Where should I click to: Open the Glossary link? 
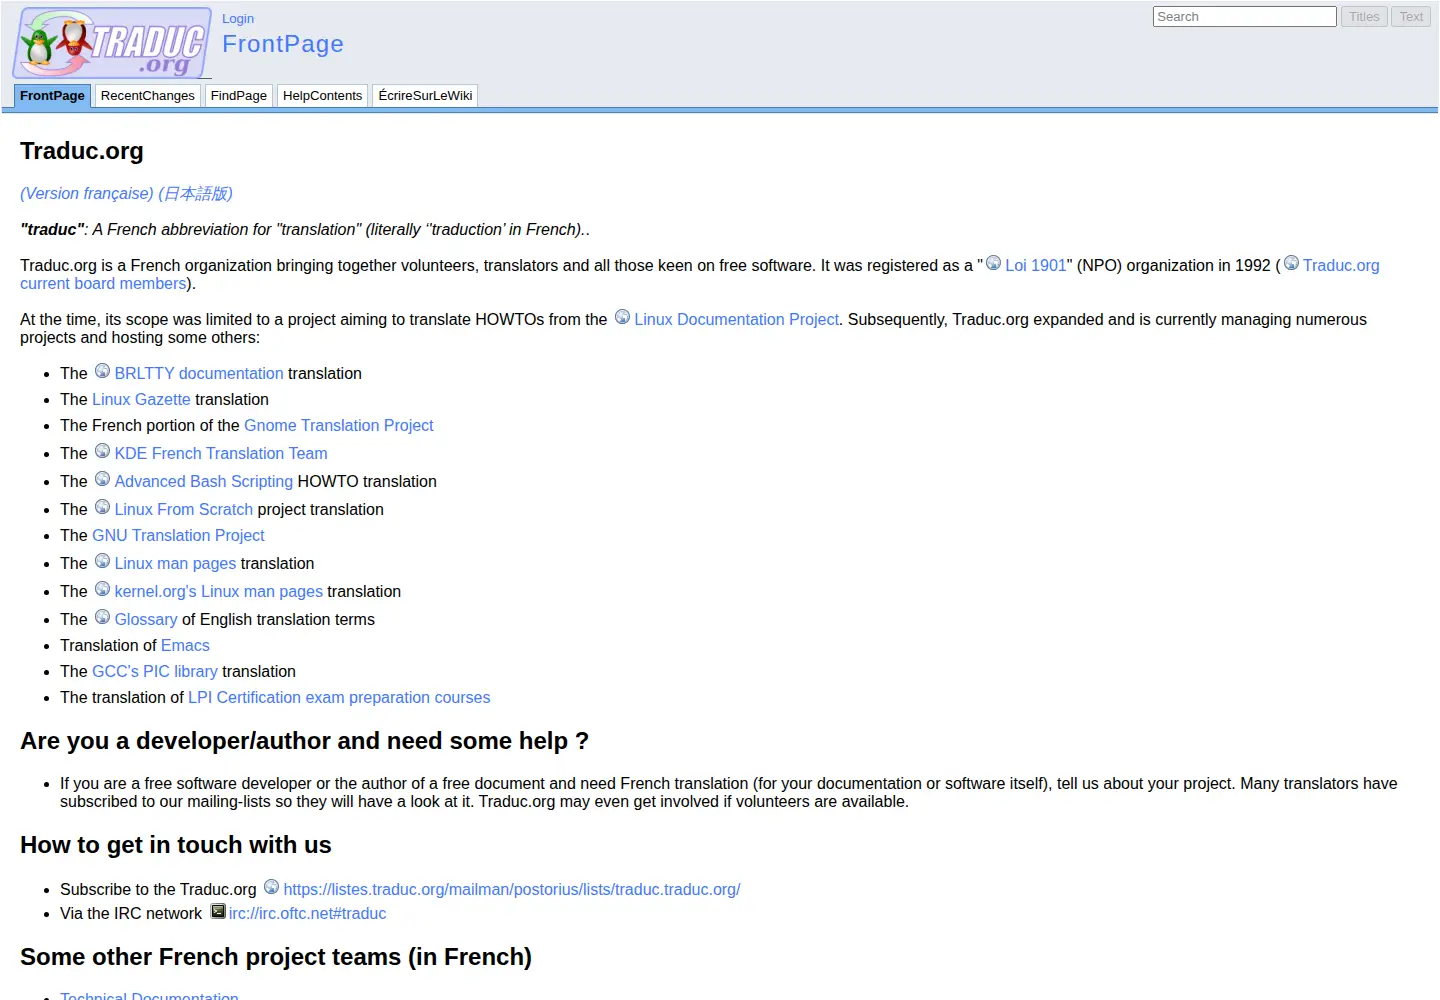coord(146,620)
